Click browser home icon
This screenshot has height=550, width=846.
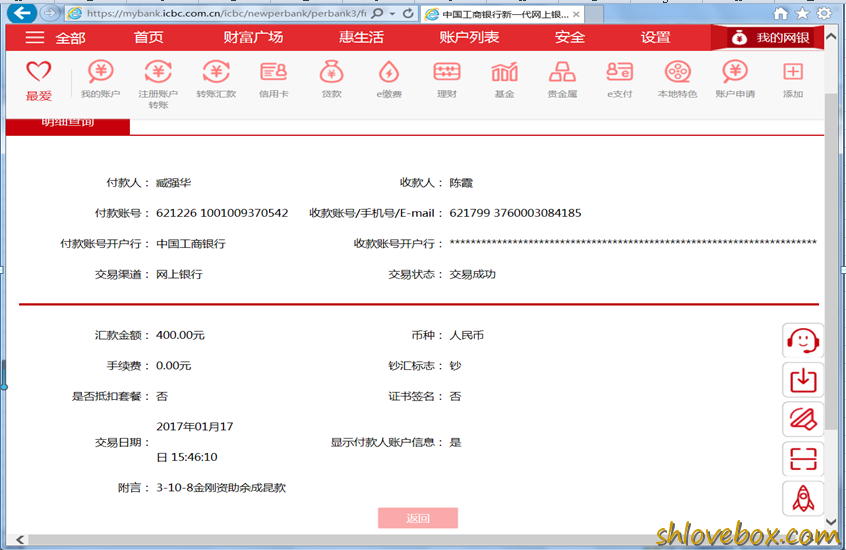pos(781,13)
